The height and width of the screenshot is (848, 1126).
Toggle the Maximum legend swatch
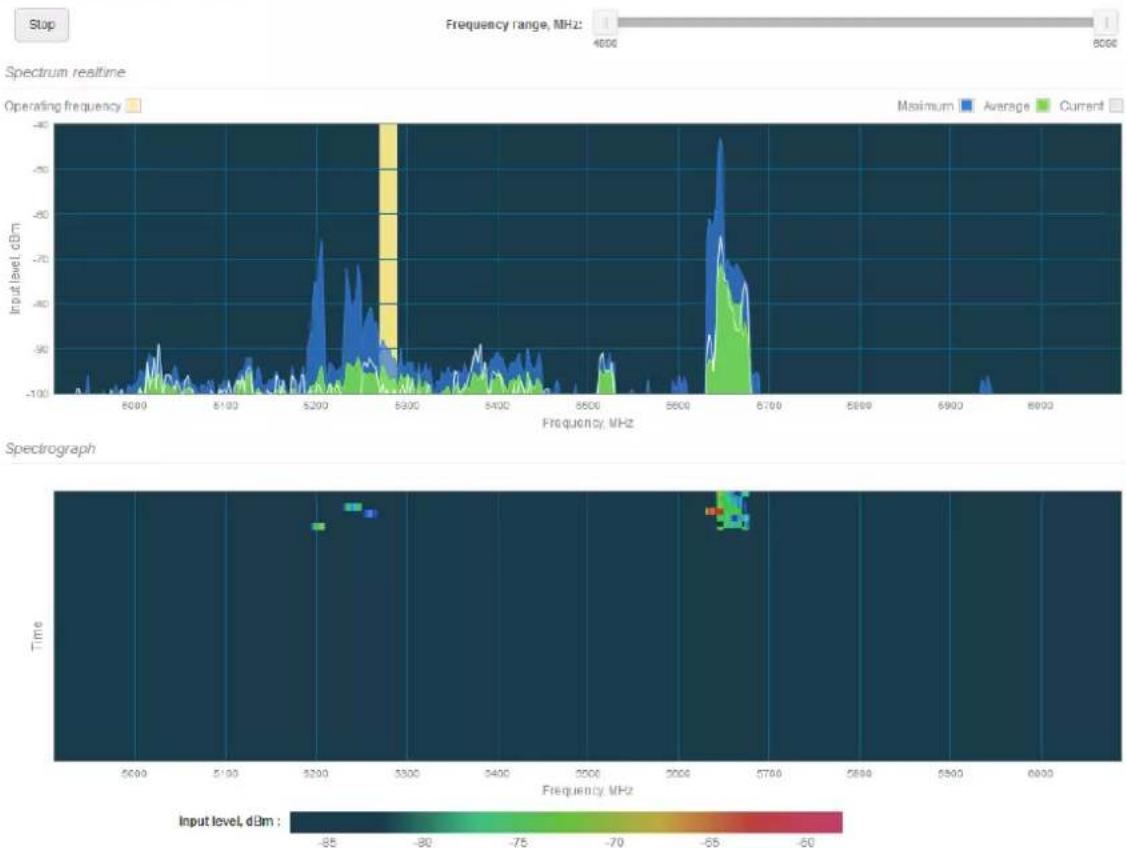pyautogui.click(x=967, y=106)
